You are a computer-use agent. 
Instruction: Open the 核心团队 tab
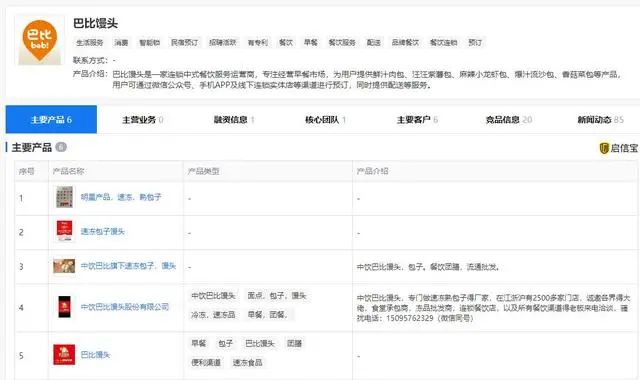pyautogui.click(x=325, y=120)
